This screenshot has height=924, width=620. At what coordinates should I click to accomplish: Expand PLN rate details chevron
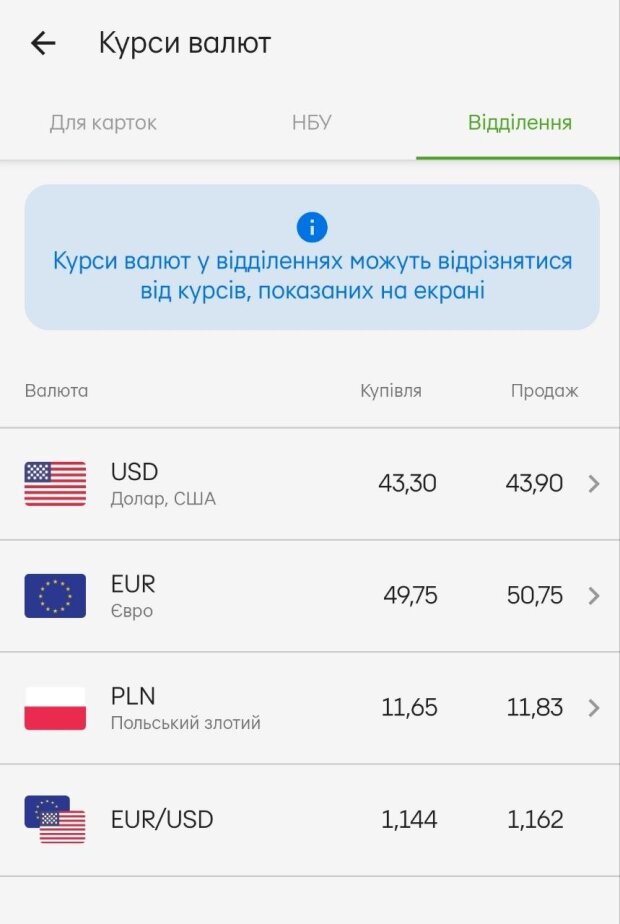pyautogui.click(x=594, y=708)
